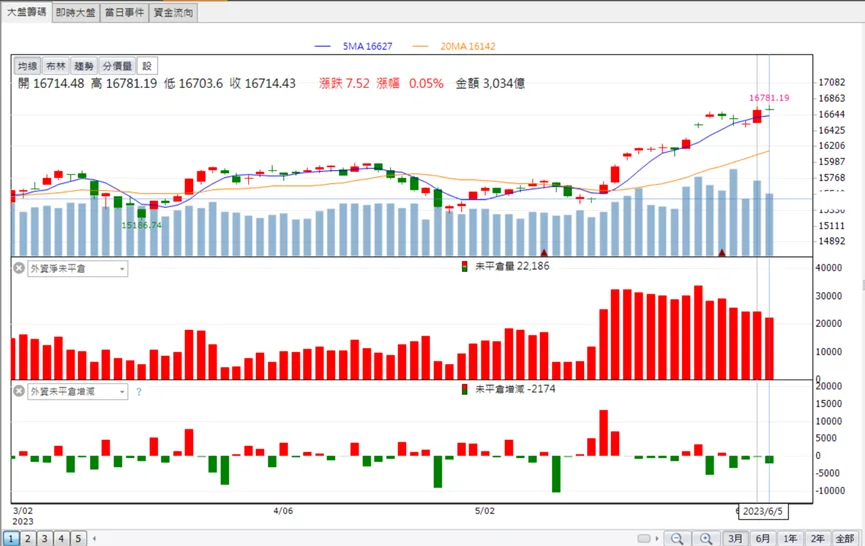
Task: Click the 4/06 date axis label
Action: point(283,511)
